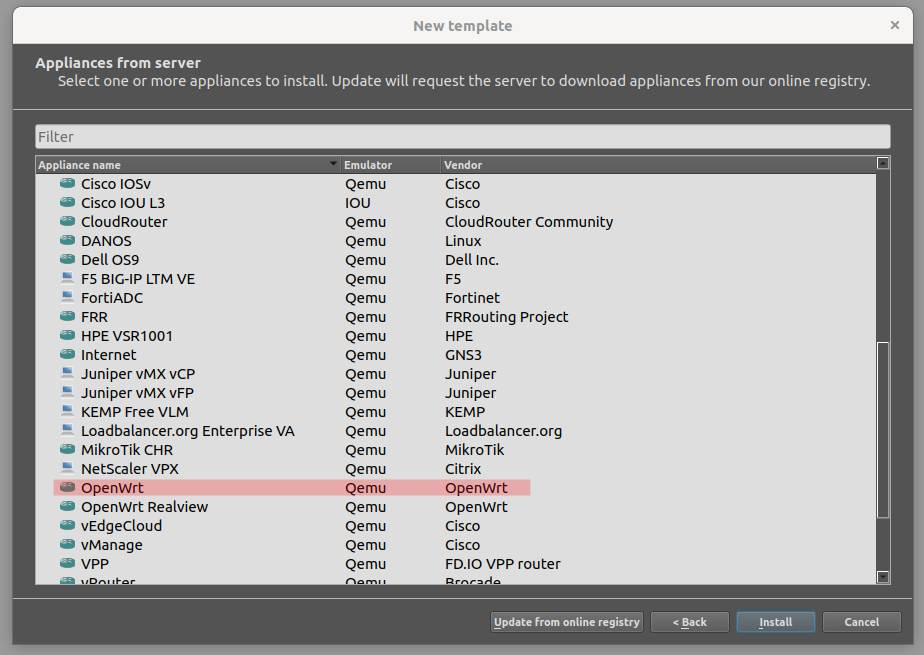Select the Internet appliance name

[x=108, y=355]
